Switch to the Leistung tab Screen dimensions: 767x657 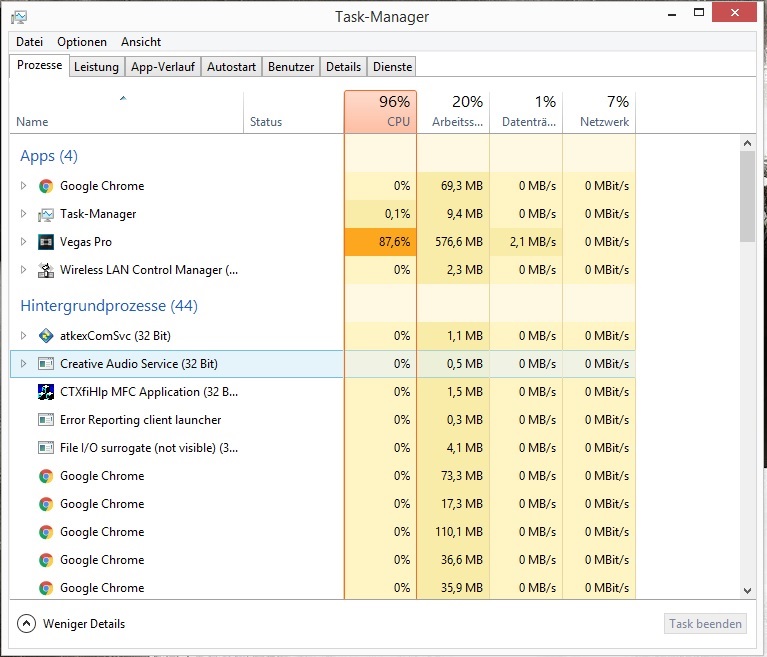96,67
